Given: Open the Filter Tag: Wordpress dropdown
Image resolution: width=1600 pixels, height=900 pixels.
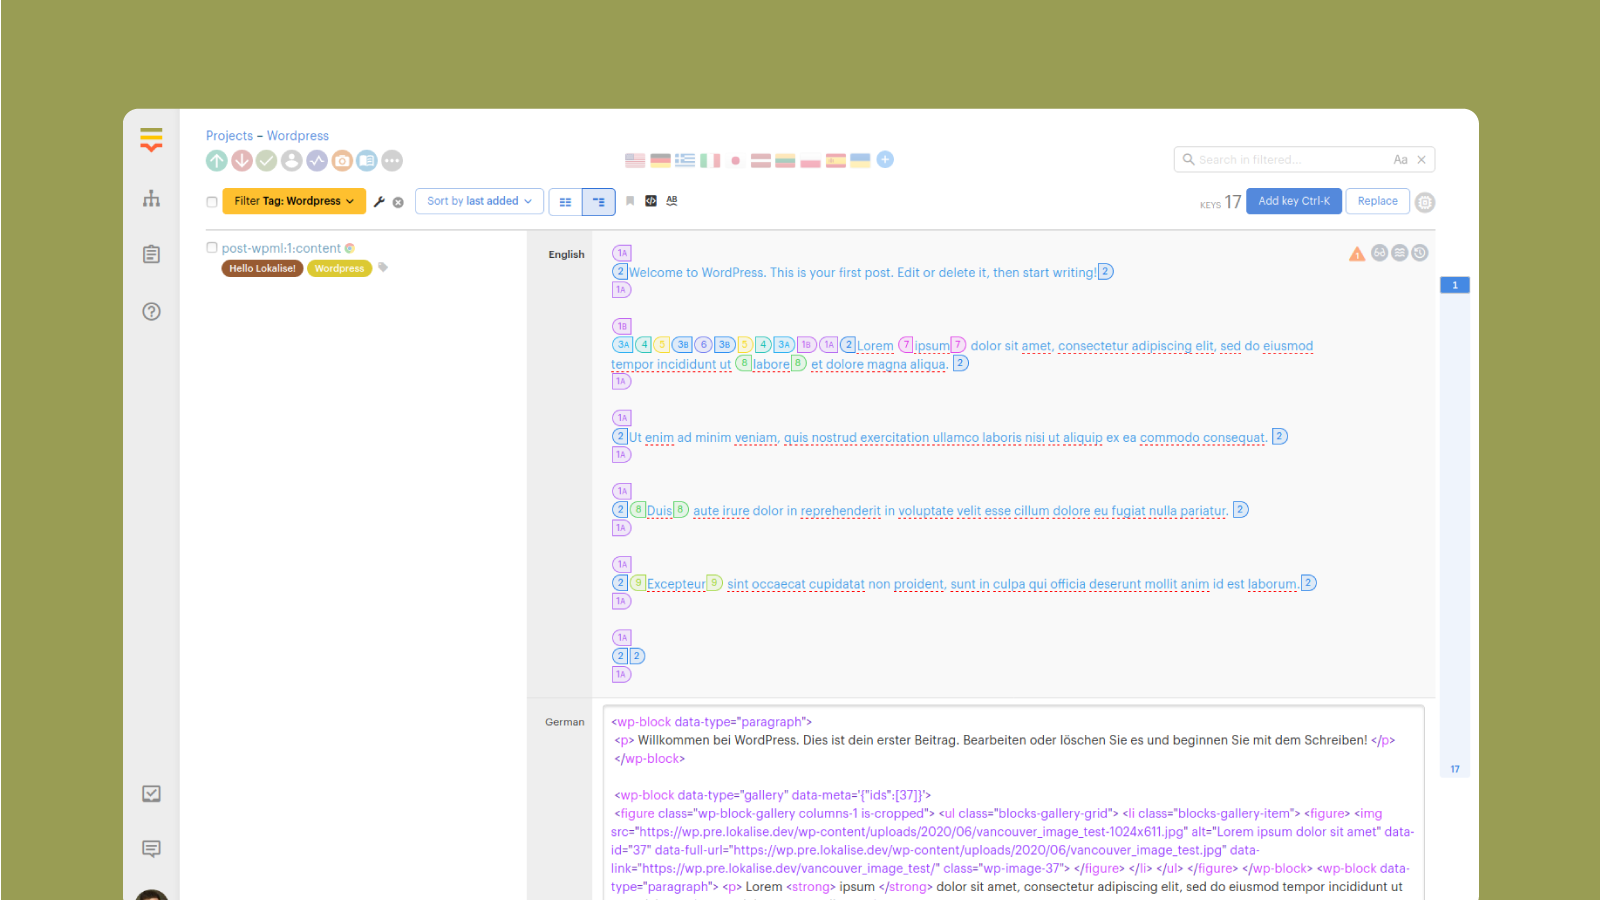Looking at the screenshot, I should point(294,201).
